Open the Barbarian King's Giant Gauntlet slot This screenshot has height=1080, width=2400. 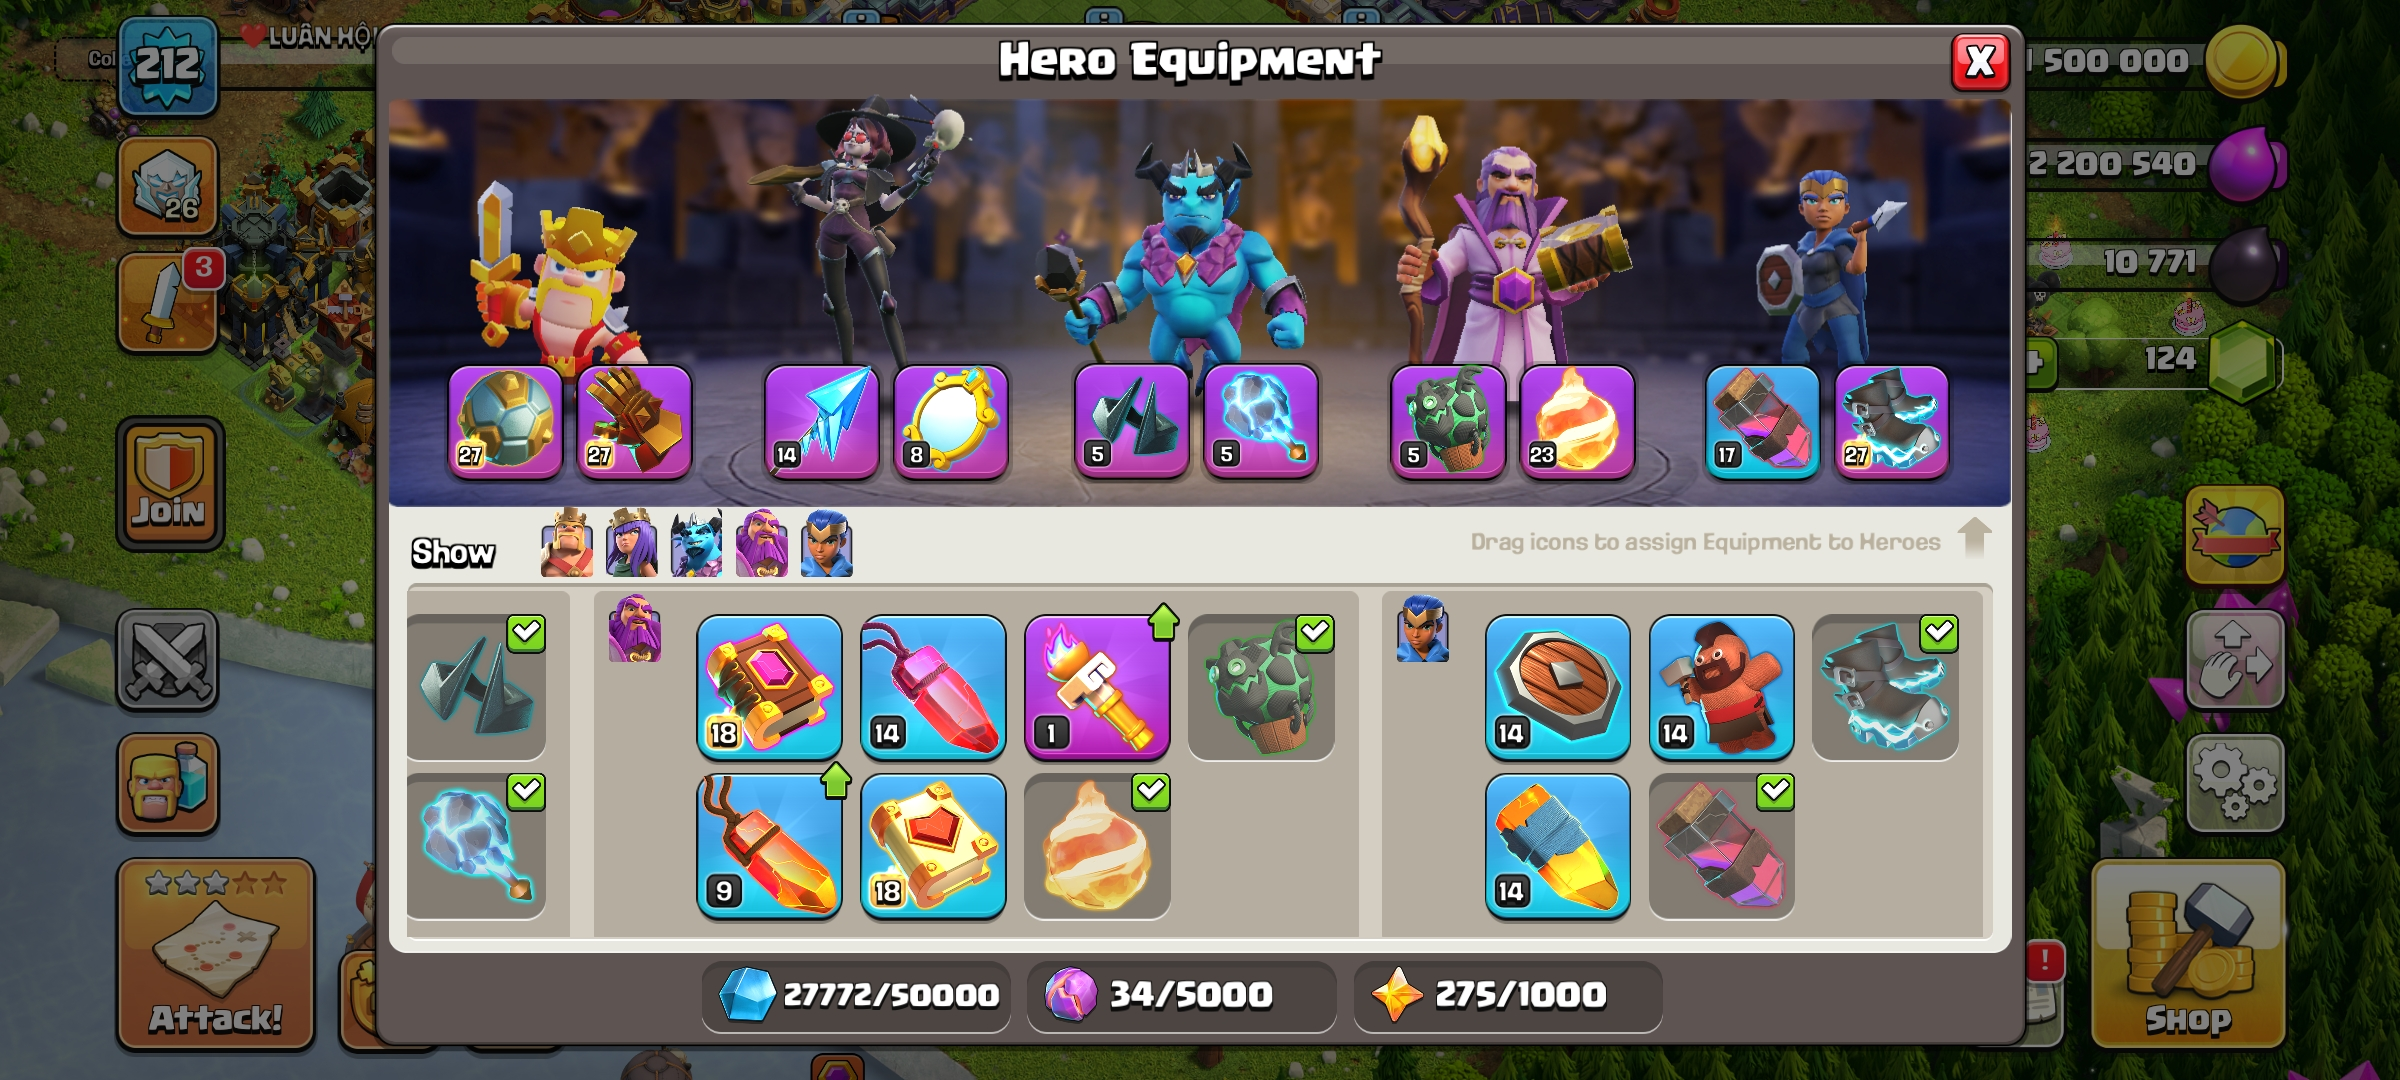[x=634, y=422]
